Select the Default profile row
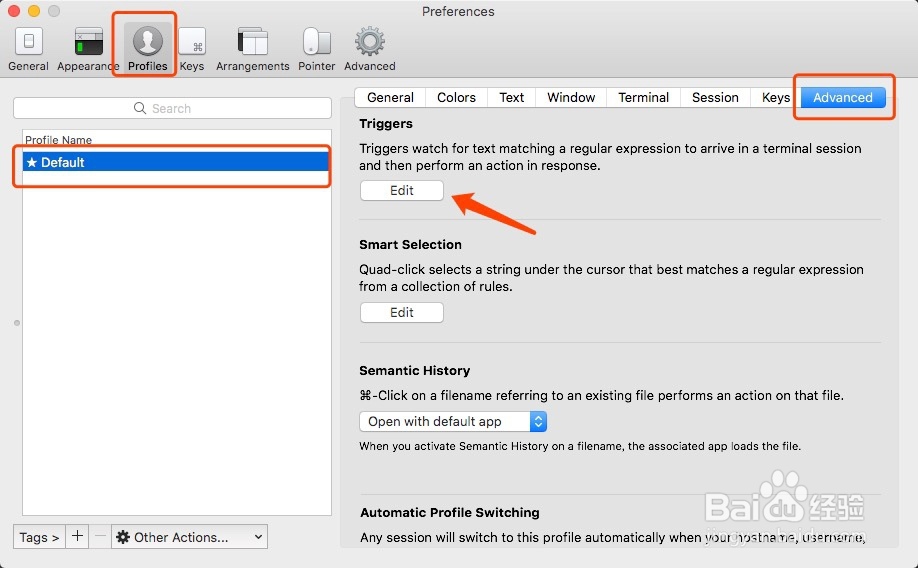 (176, 162)
